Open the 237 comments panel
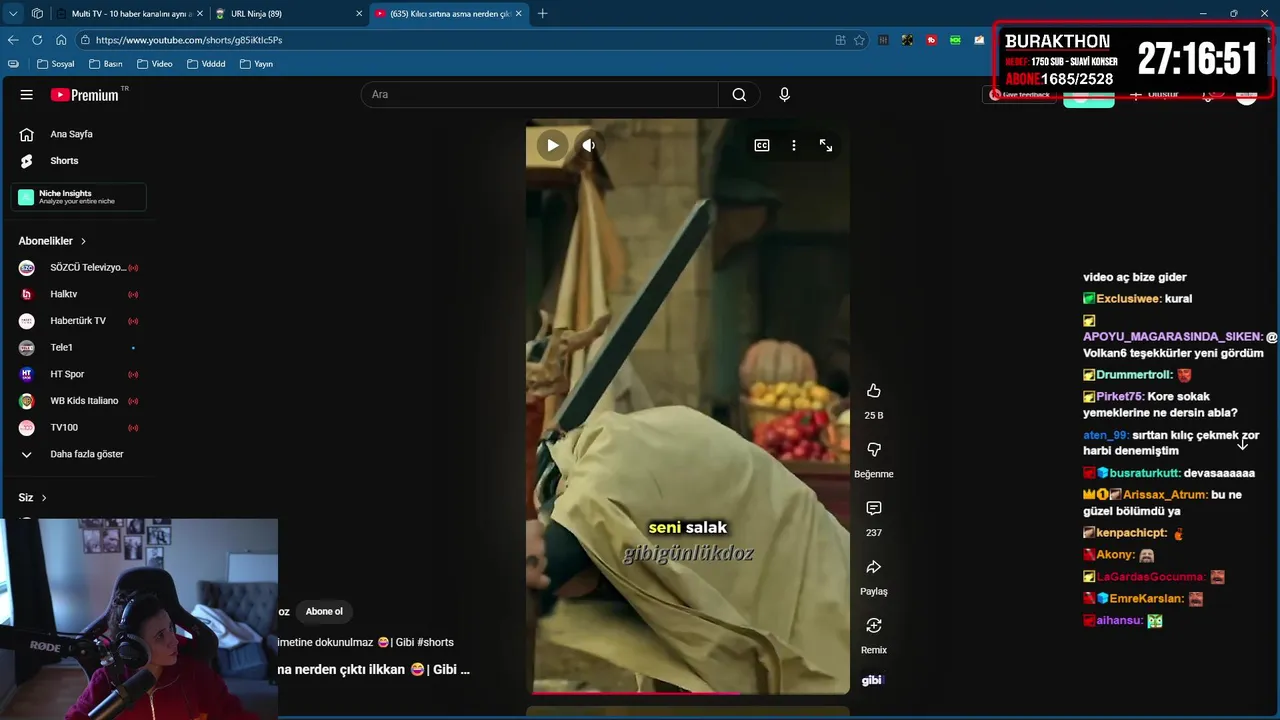Viewport: 1280px width, 720px height. (x=874, y=508)
